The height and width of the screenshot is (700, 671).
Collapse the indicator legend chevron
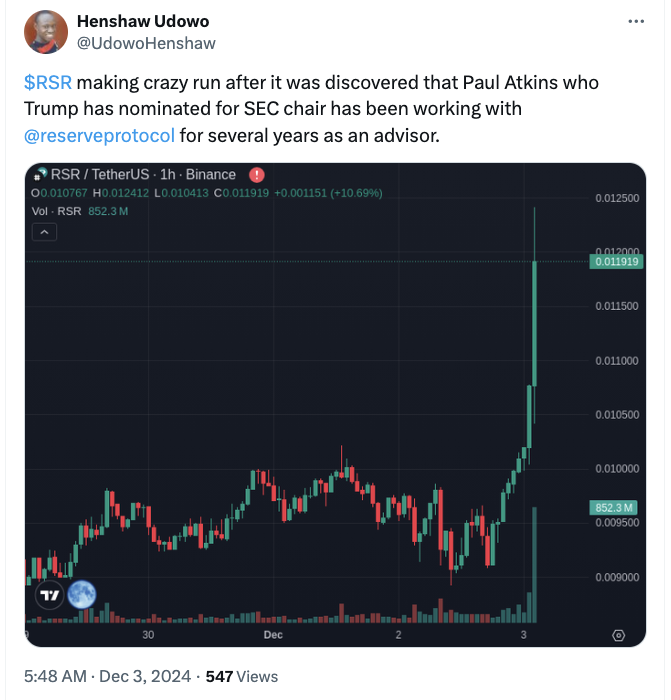pyautogui.click(x=44, y=232)
